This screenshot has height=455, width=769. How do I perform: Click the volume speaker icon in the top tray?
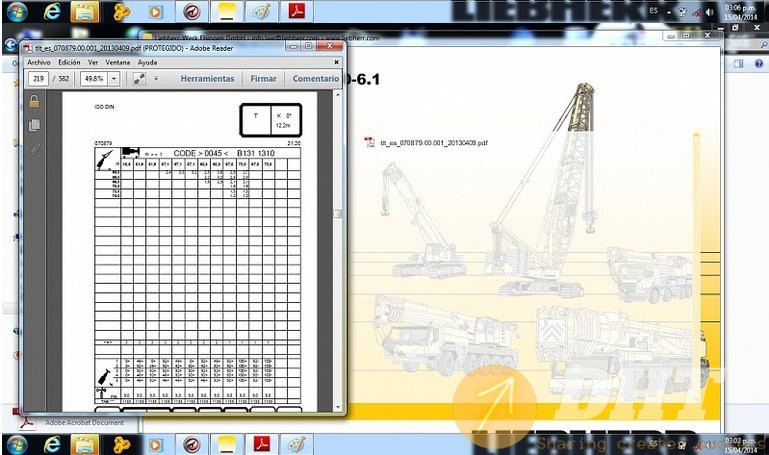(709, 12)
